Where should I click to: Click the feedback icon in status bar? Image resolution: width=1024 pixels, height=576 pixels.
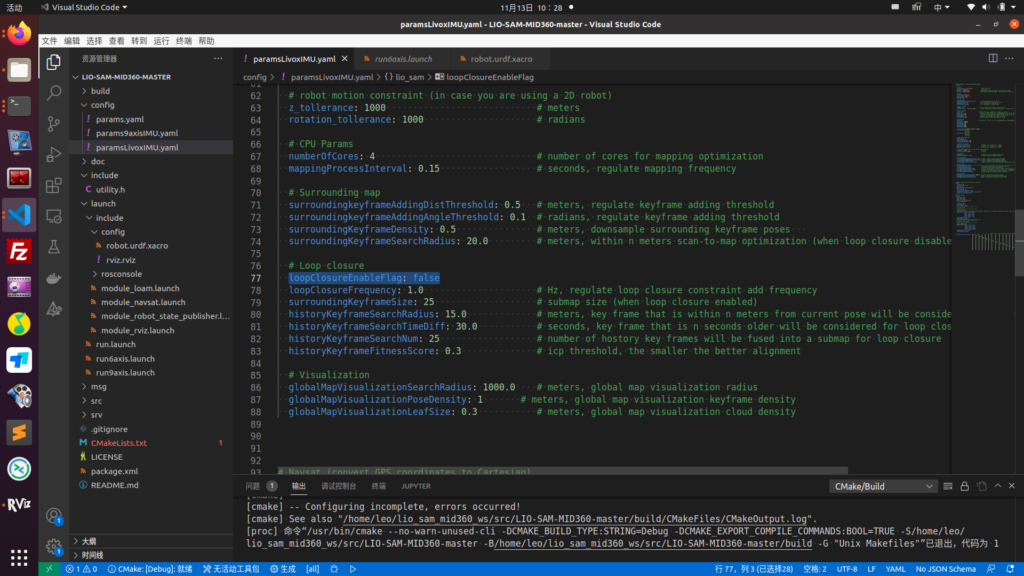click(991, 569)
